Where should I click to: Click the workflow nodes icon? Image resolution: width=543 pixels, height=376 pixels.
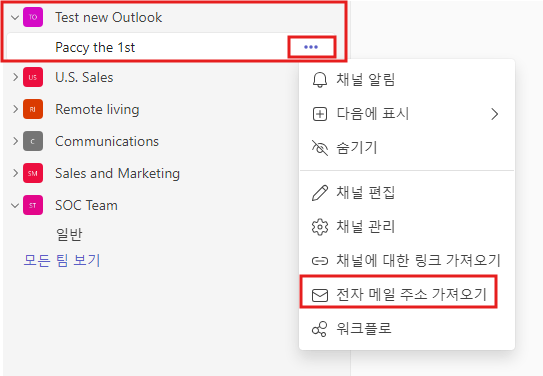tap(320, 329)
